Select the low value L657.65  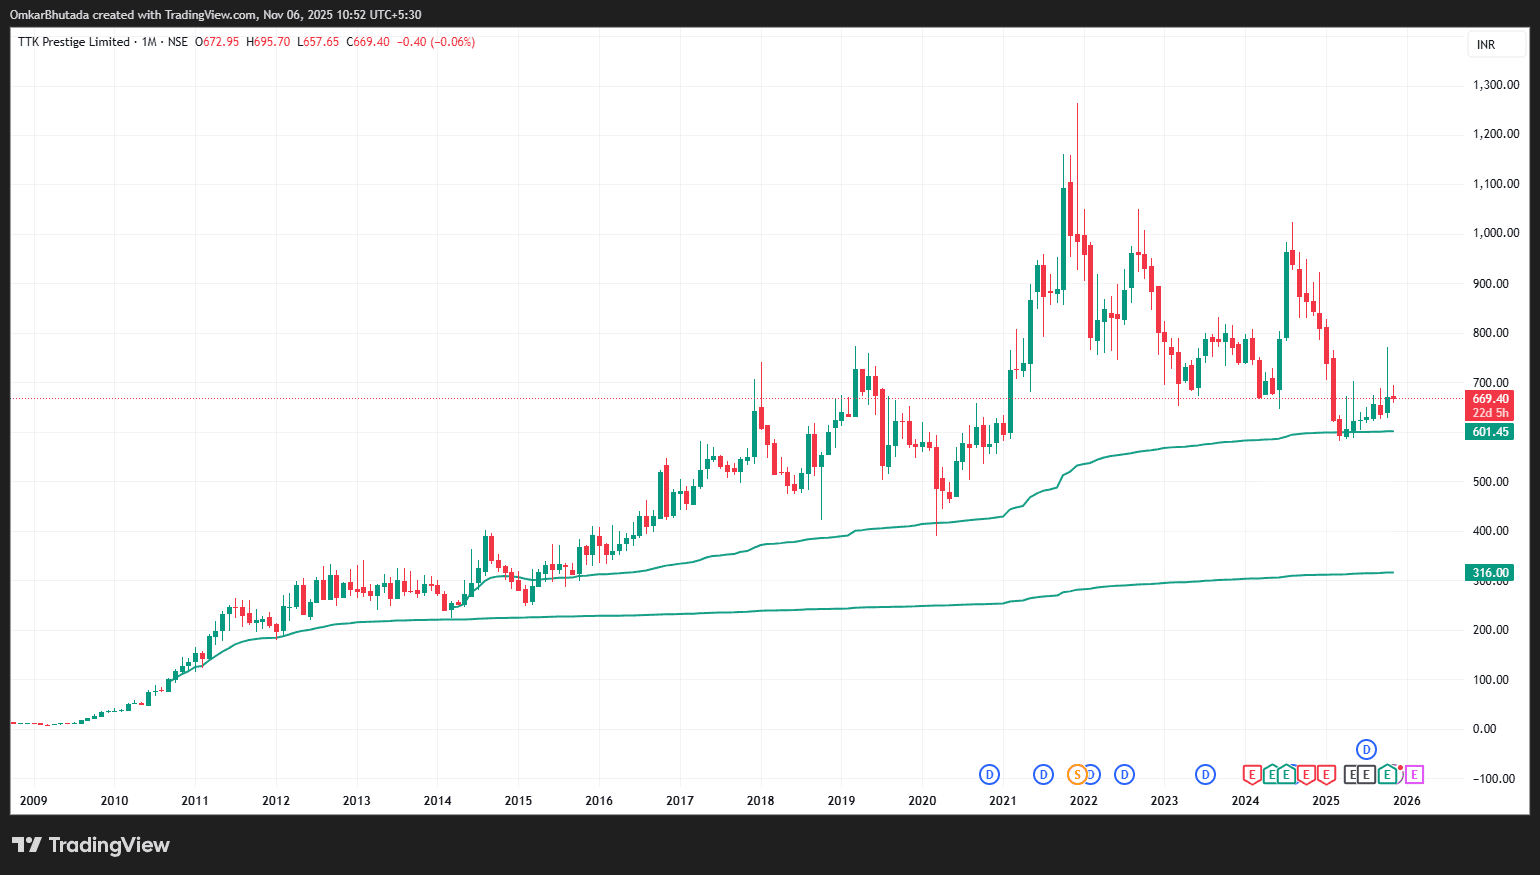point(318,42)
